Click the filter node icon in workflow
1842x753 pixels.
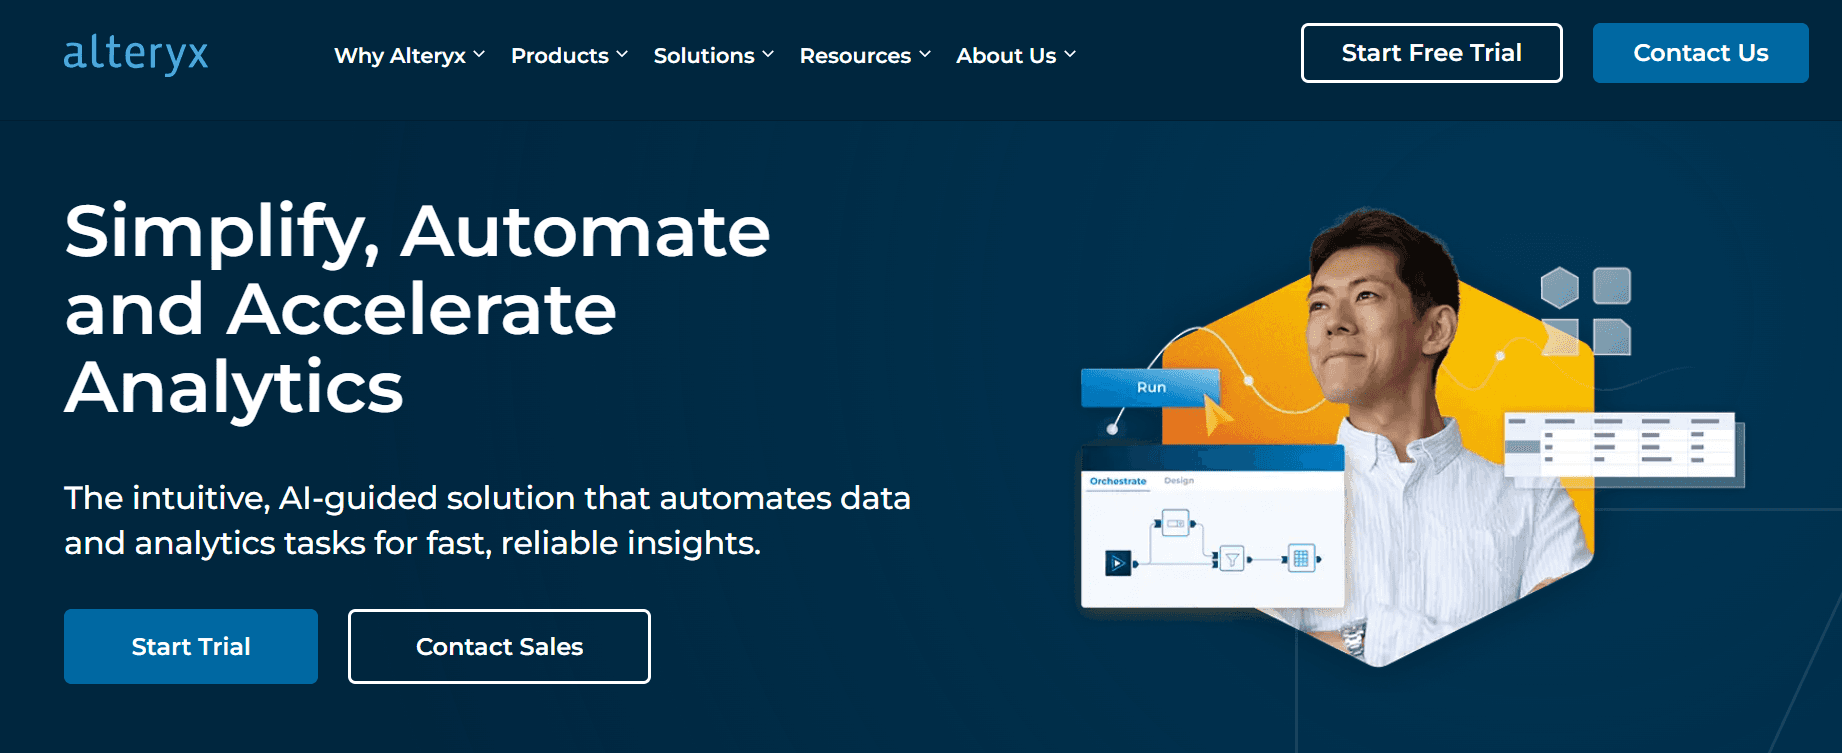point(1233,560)
